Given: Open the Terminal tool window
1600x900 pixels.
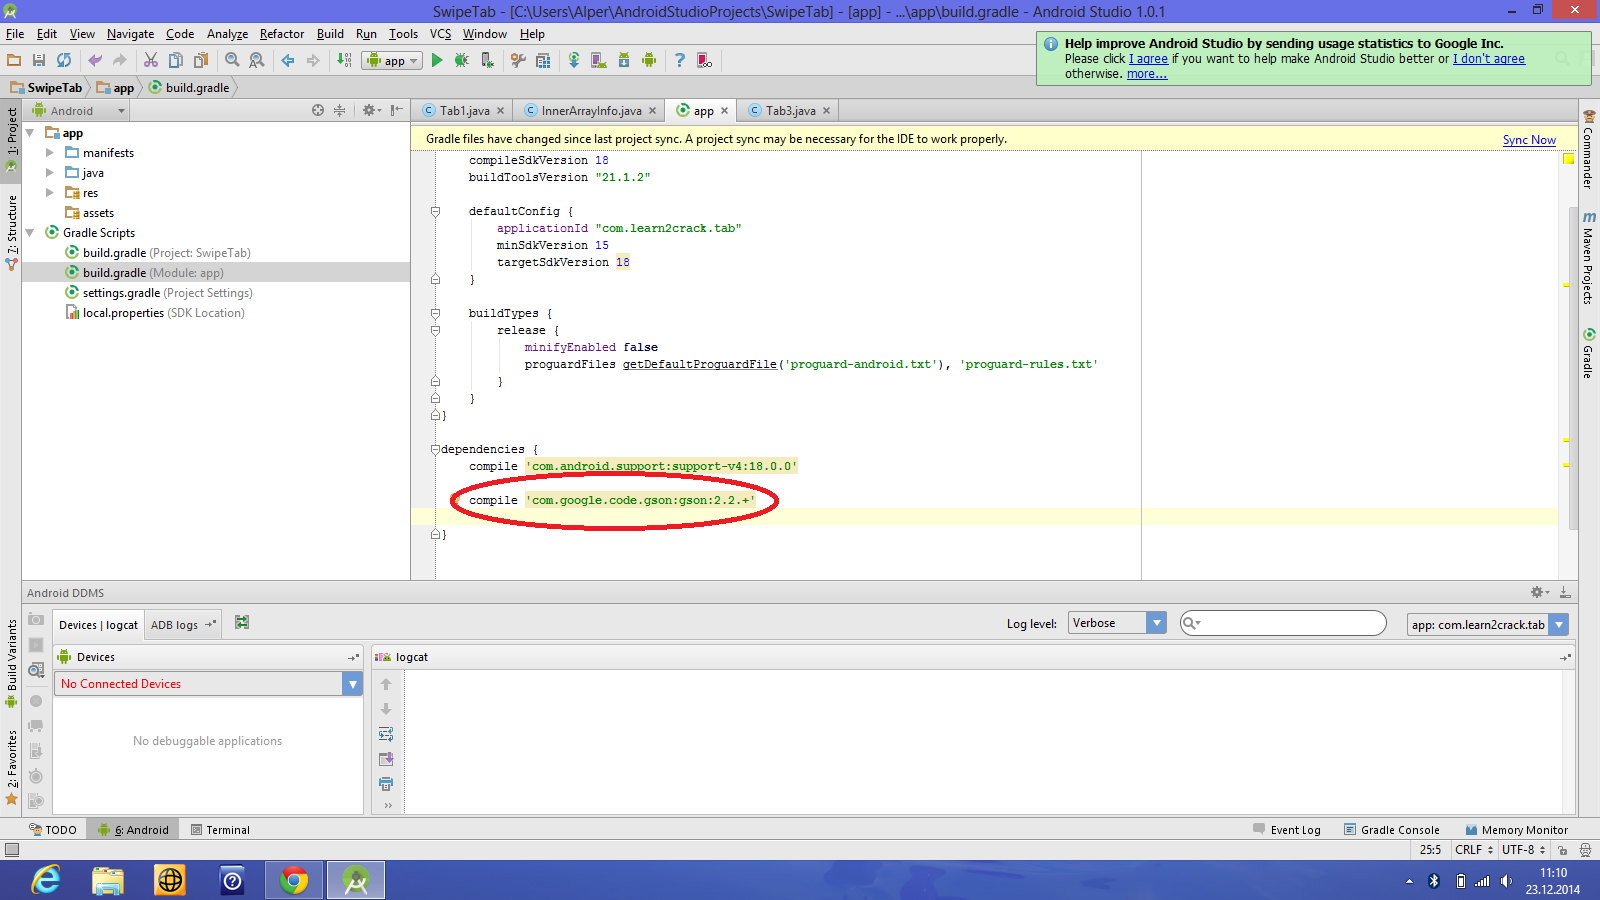Looking at the screenshot, I should (x=220, y=830).
